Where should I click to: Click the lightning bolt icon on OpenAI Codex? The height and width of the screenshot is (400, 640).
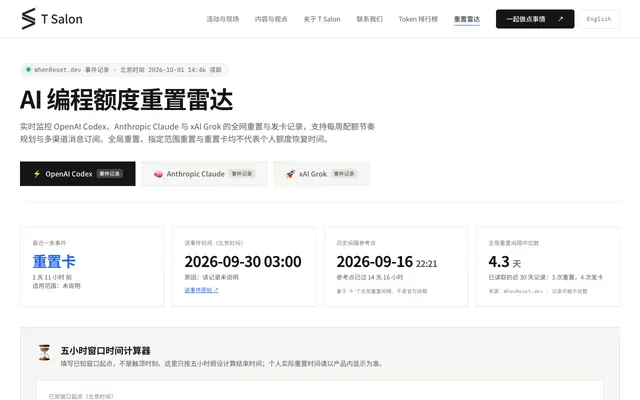coord(37,174)
